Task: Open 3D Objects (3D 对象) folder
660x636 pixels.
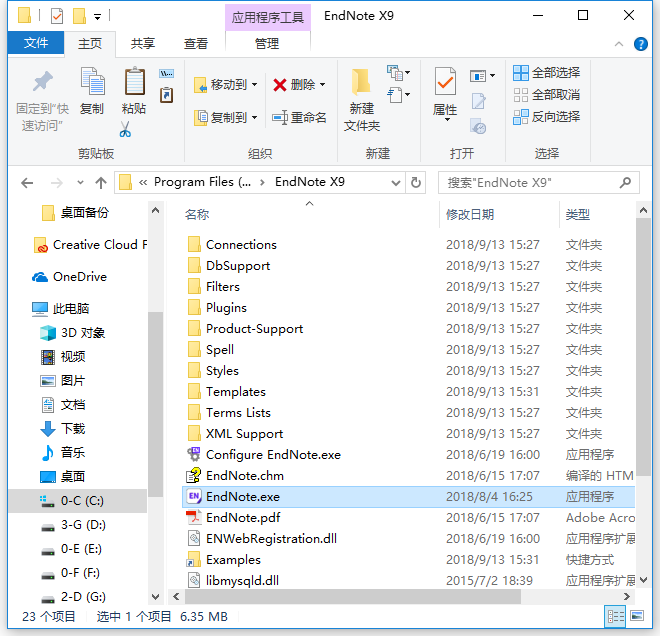Action: tap(72, 333)
